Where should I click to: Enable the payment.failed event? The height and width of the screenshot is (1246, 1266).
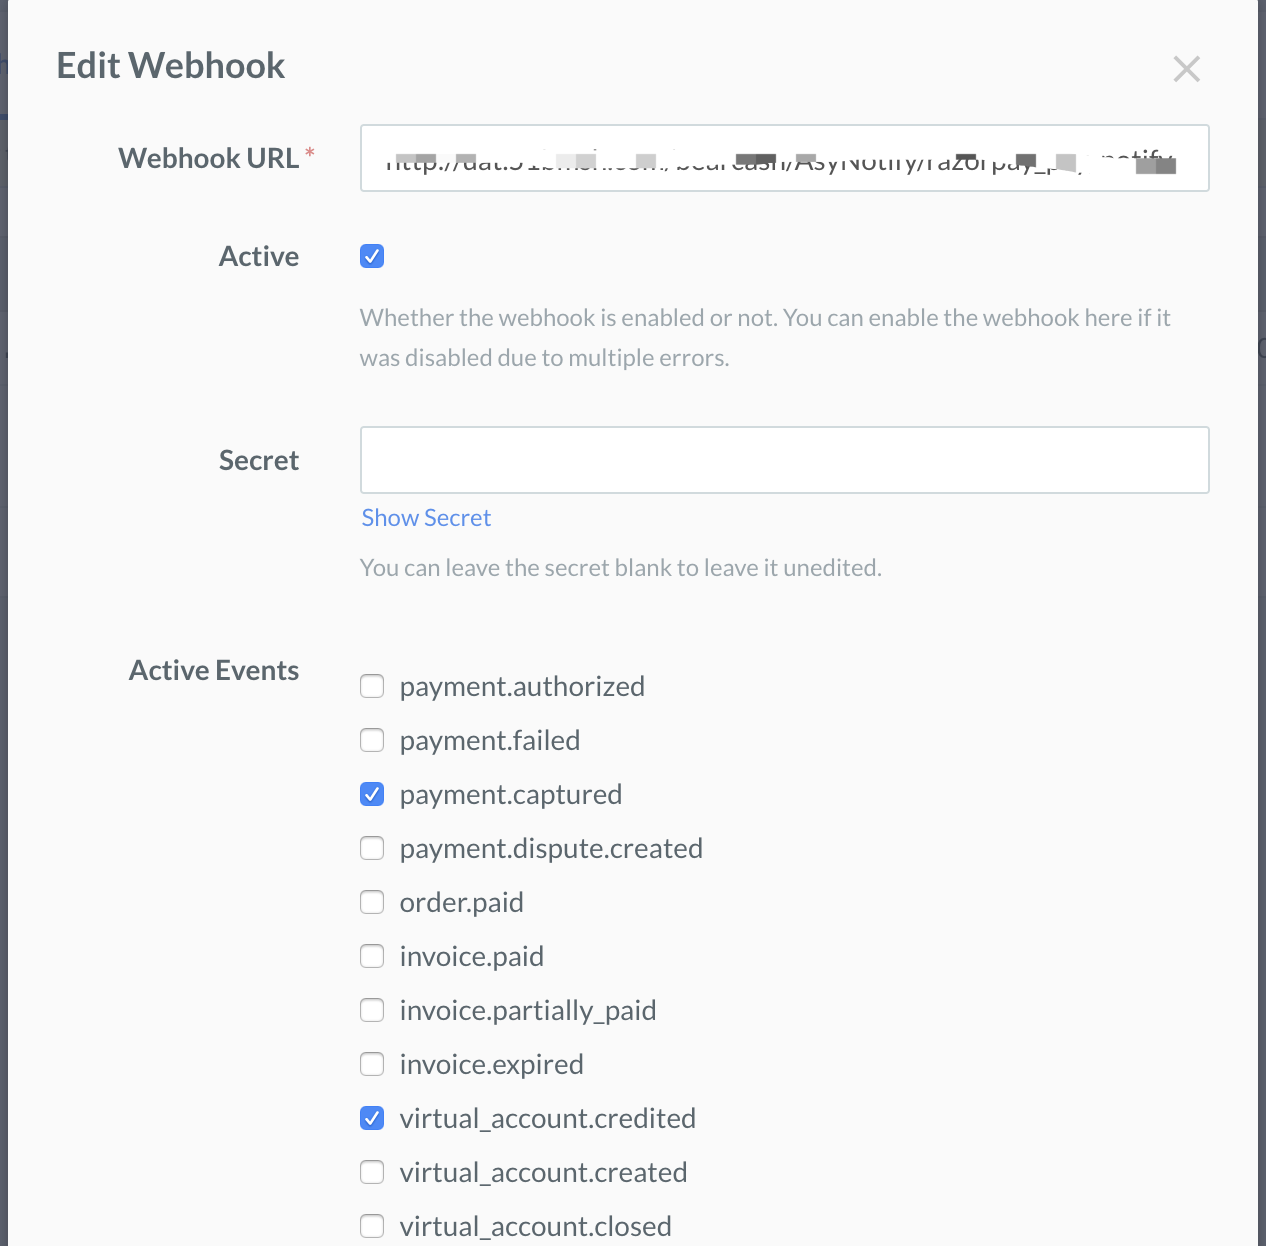(x=371, y=740)
